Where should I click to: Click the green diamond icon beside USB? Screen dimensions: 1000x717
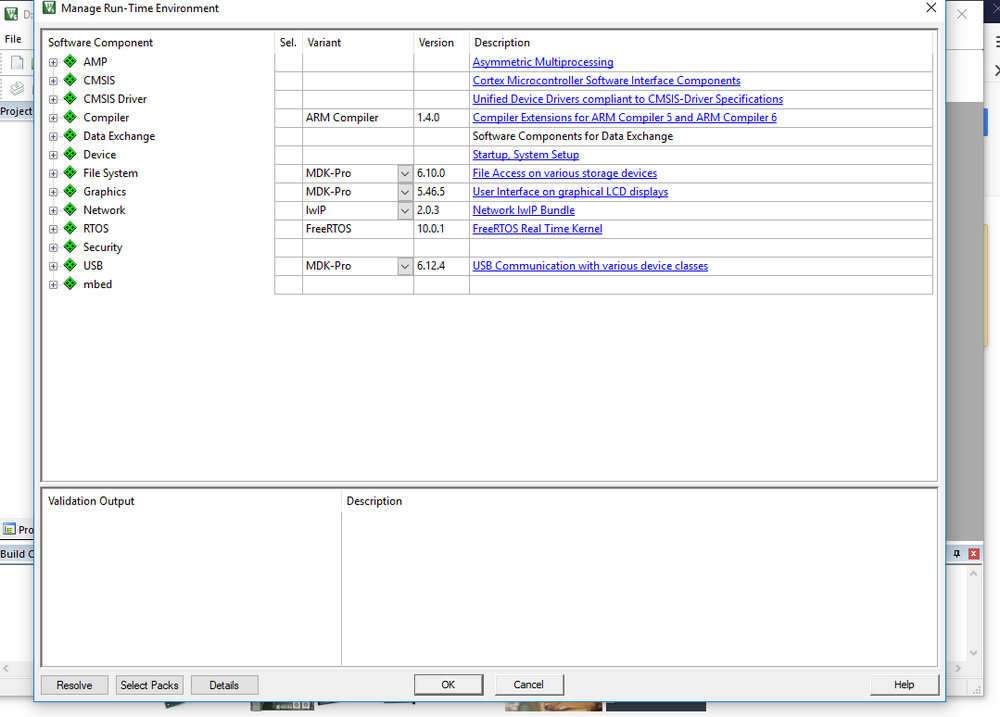70,265
